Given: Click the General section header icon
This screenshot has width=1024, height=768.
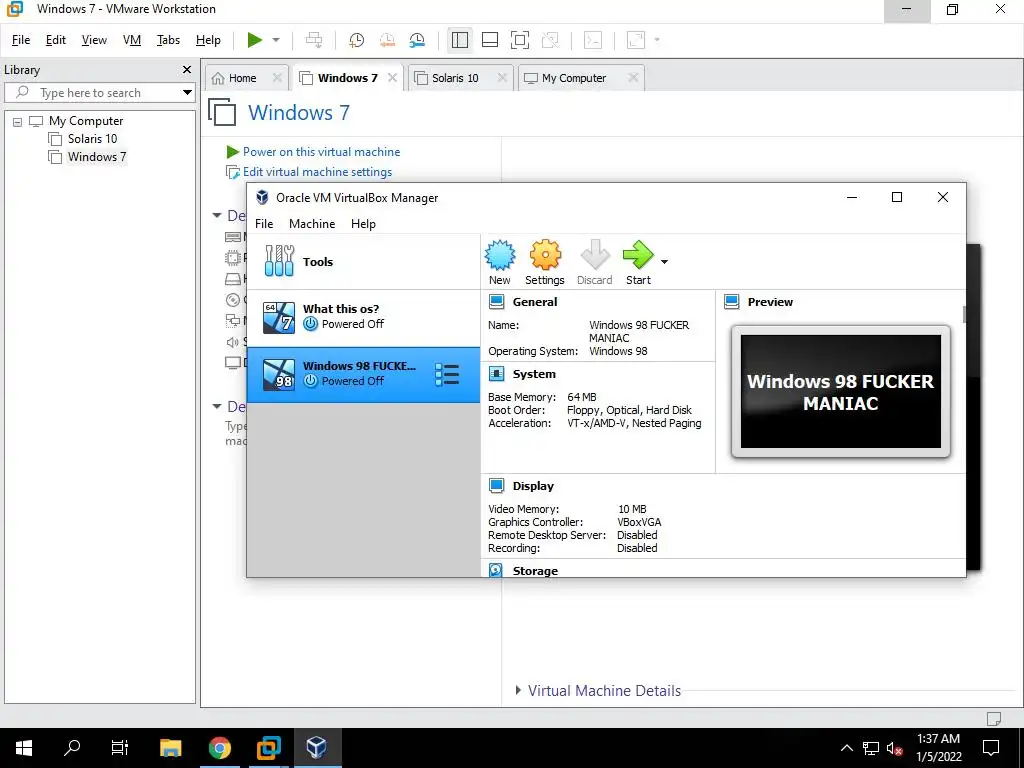Looking at the screenshot, I should [496, 302].
